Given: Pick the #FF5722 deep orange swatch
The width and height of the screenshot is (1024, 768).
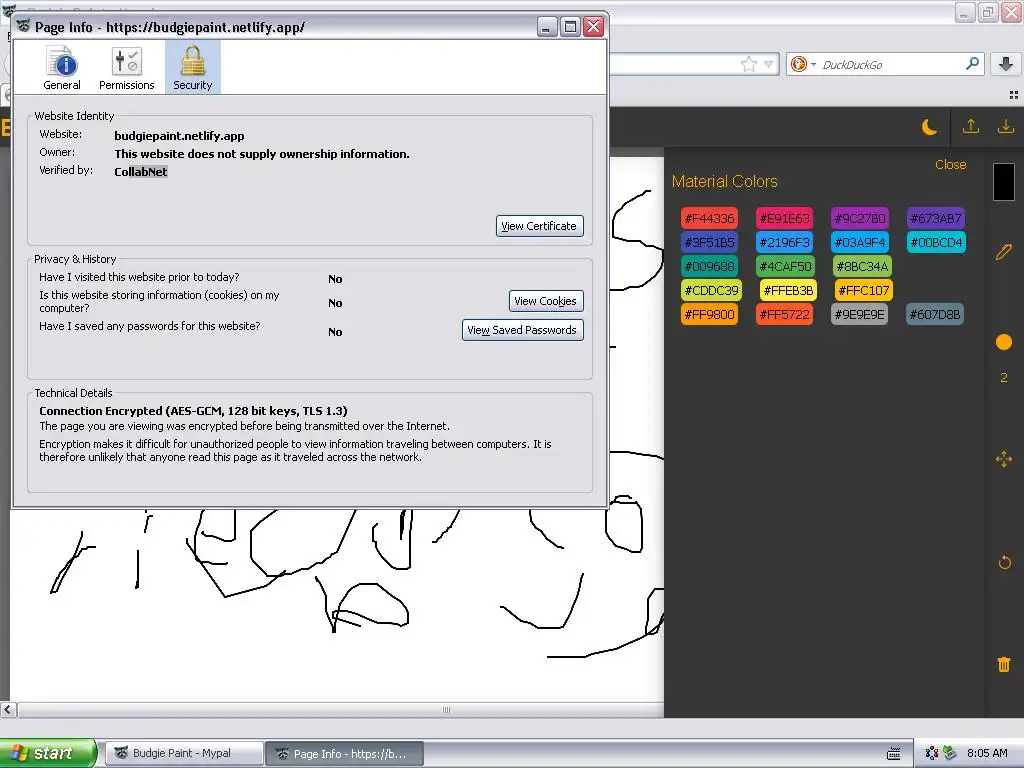Looking at the screenshot, I should click(x=784, y=314).
